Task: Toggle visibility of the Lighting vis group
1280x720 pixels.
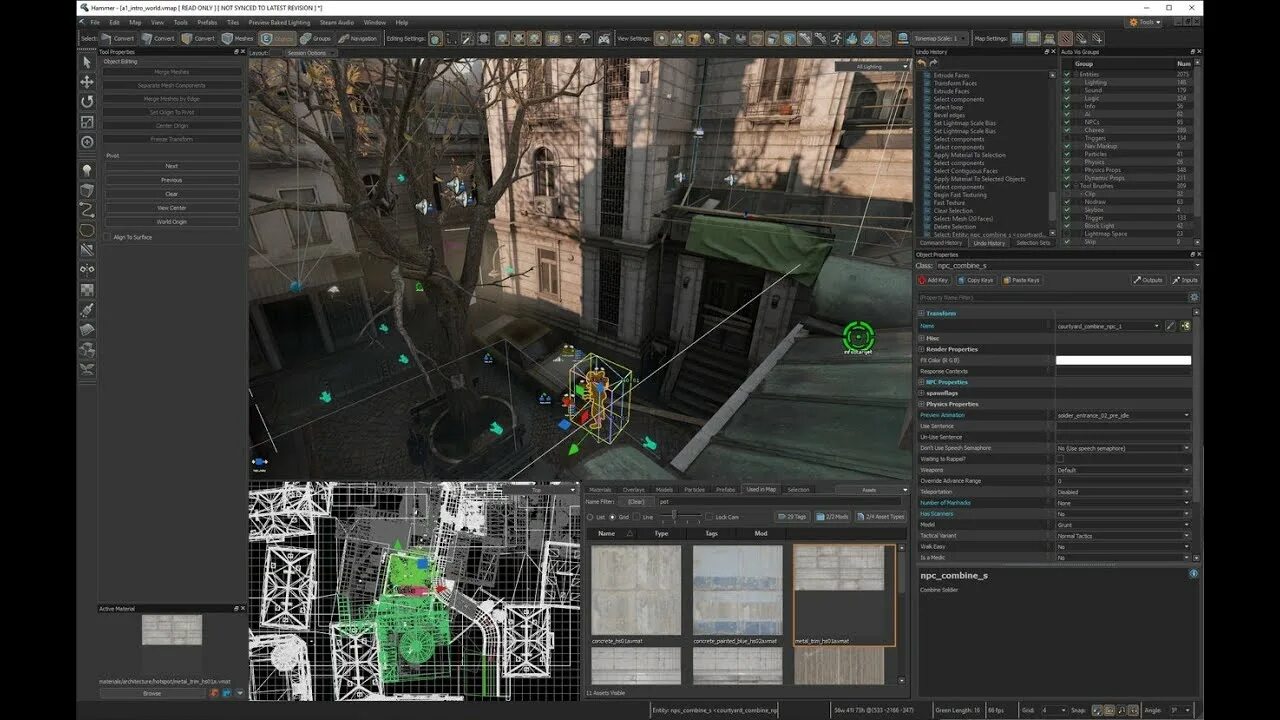Action: point(1067,82)
